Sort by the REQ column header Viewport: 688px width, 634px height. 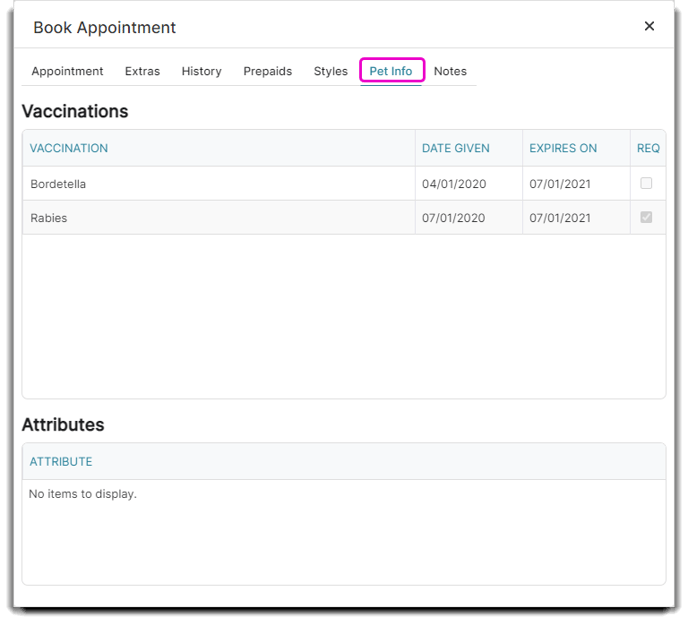click(x=648, y=148)
